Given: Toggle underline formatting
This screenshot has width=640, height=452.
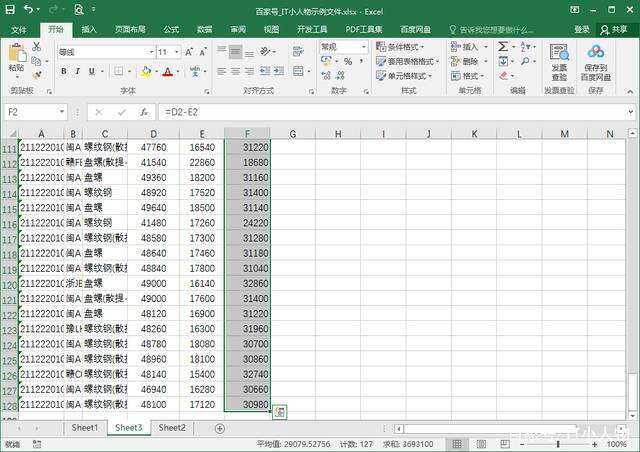Looking at the screenshot, I should coord(91,71).
